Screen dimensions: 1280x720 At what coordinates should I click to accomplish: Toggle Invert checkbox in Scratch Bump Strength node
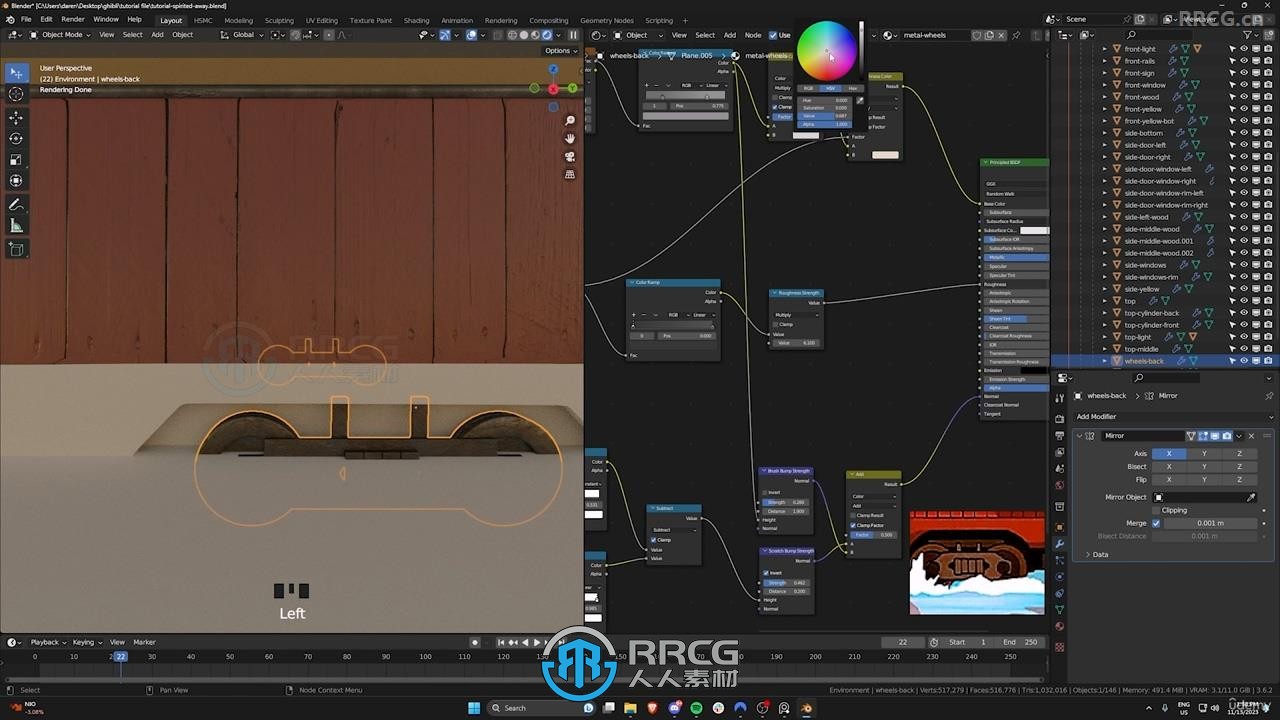tap(766, 573)
